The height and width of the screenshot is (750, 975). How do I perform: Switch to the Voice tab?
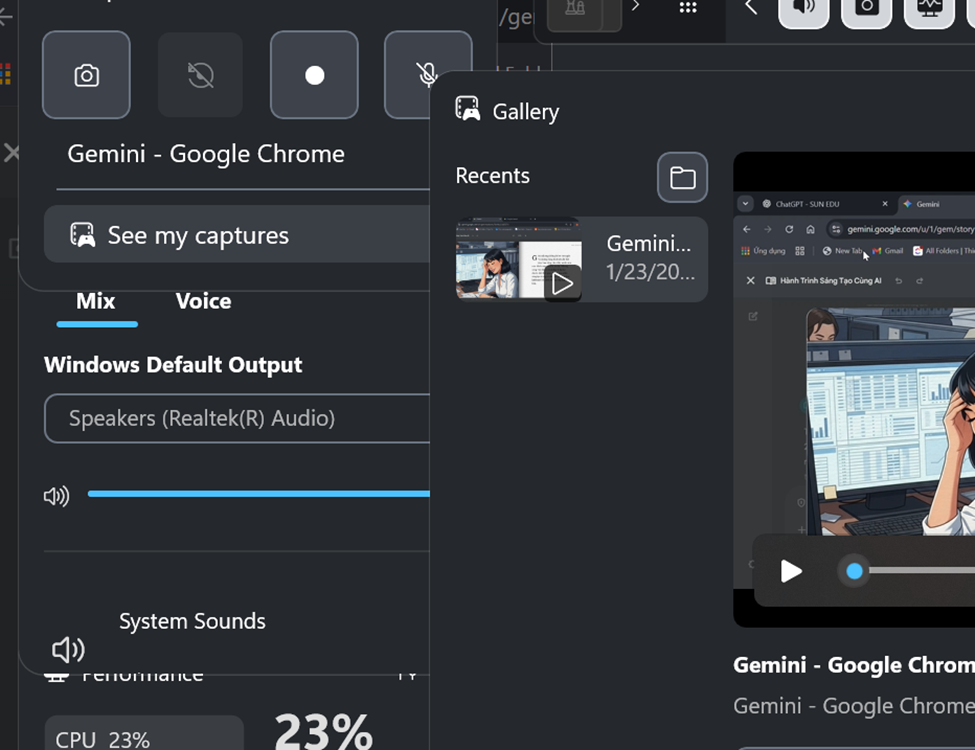pos(203,301)
